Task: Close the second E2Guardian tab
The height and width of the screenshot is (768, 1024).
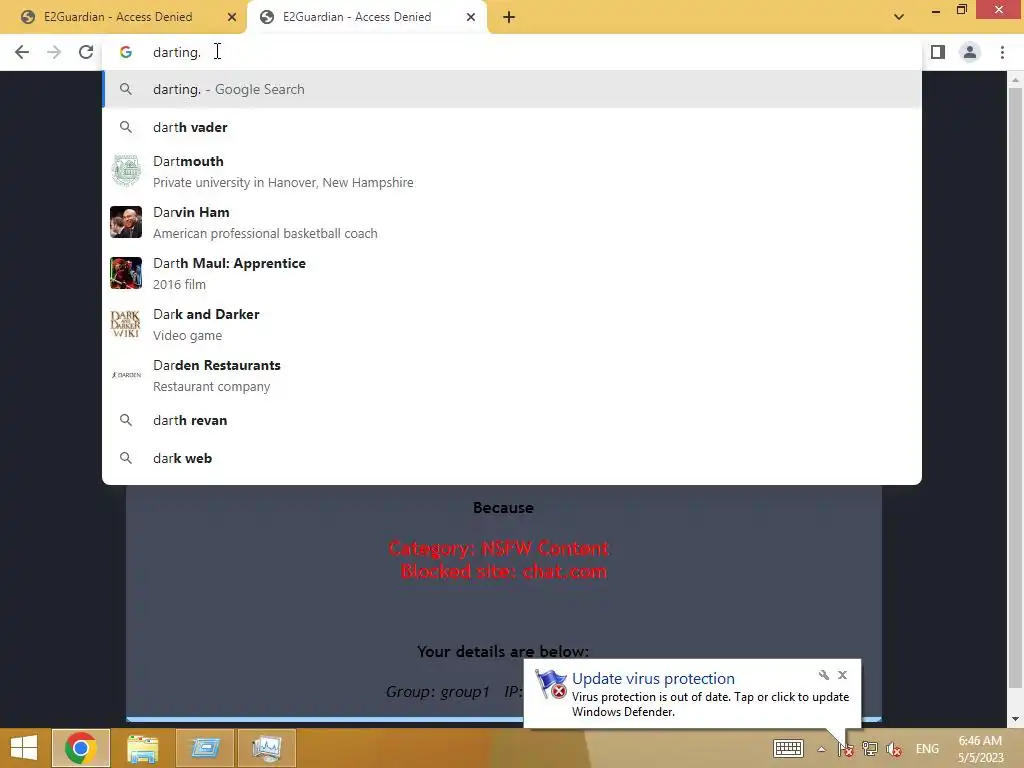Action: coord(471,17)
